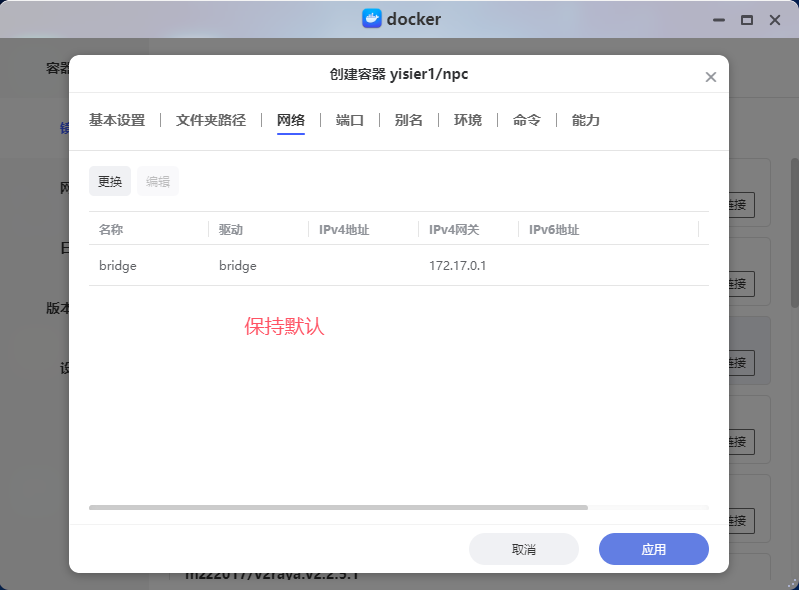Click the 更换 button
The height and width of the screenshot is (590, 799).
point(110,181)
